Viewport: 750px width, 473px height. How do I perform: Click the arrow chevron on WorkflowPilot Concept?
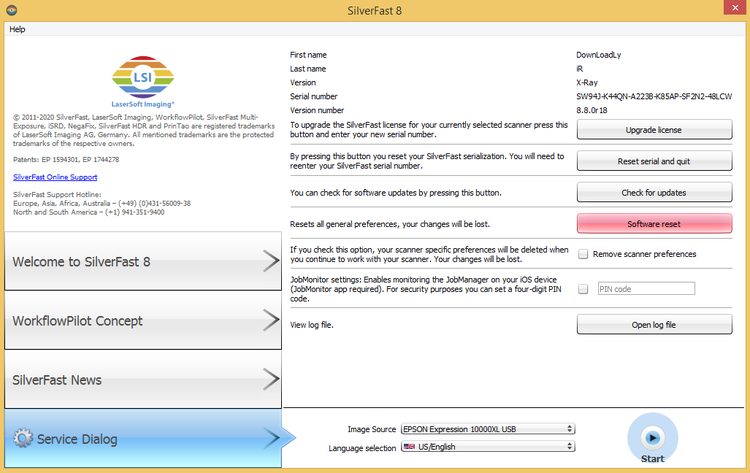(271, 321)
